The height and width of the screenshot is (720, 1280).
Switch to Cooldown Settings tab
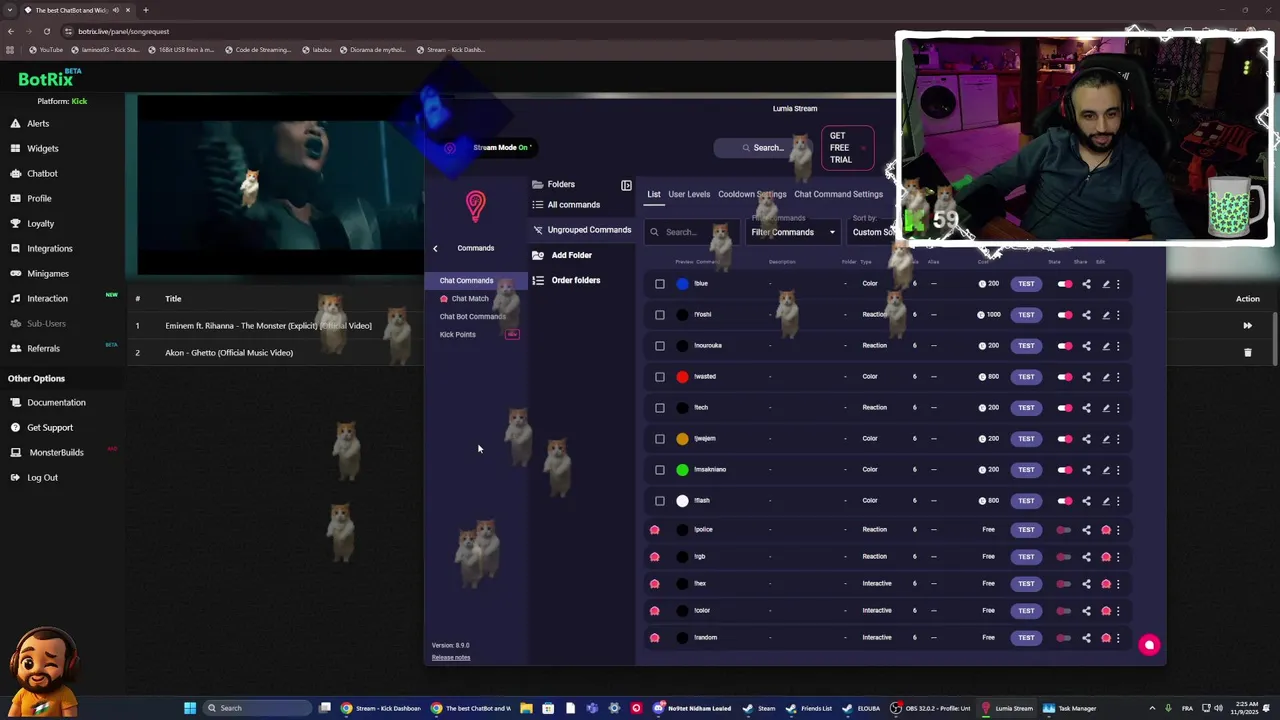coord(752,194)
